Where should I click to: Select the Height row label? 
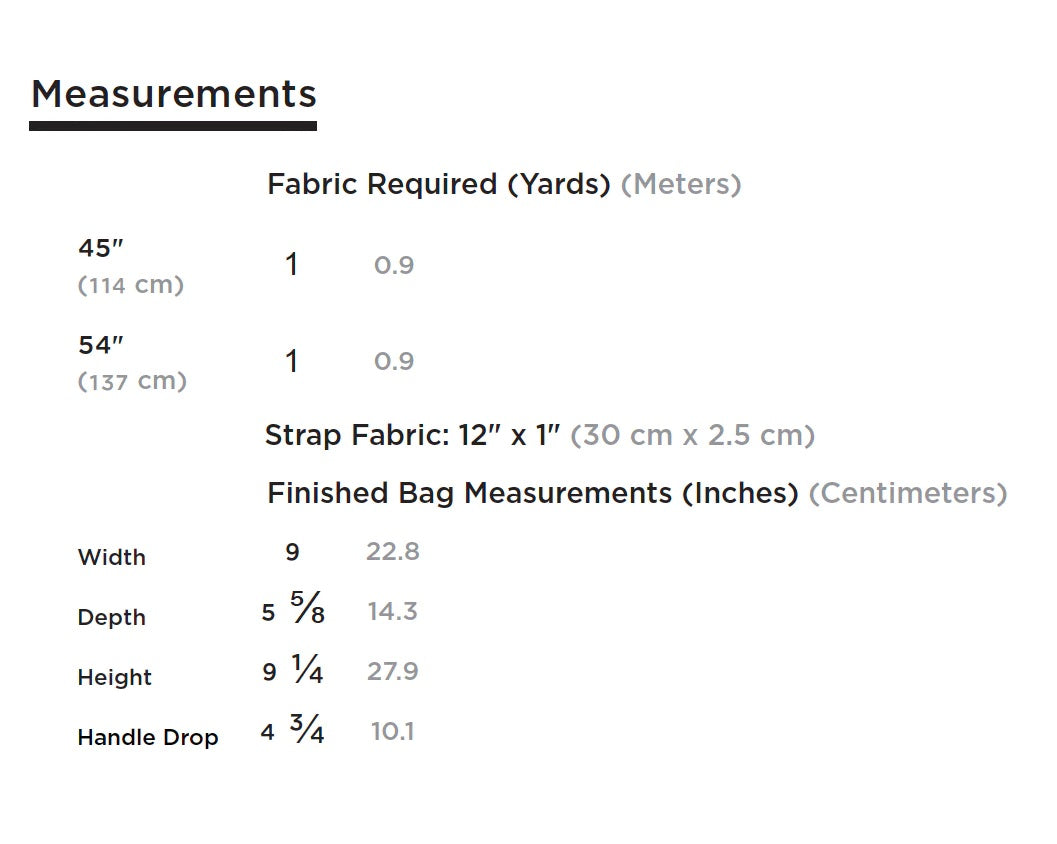click(x=114, y=677)
